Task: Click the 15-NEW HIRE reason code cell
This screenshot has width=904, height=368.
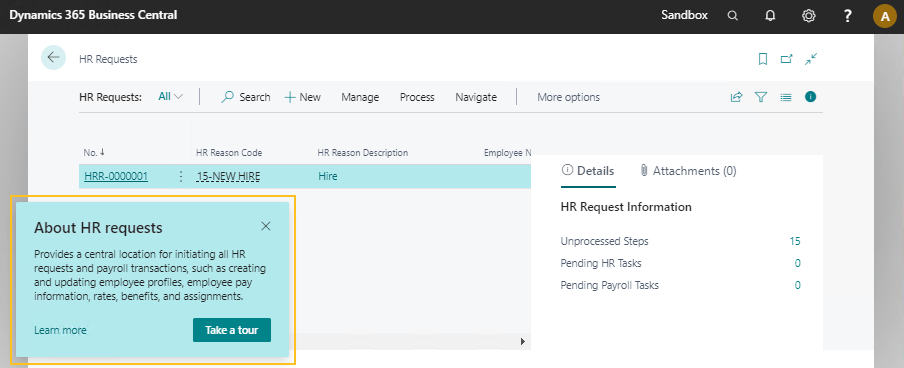Action: (228, 177)
